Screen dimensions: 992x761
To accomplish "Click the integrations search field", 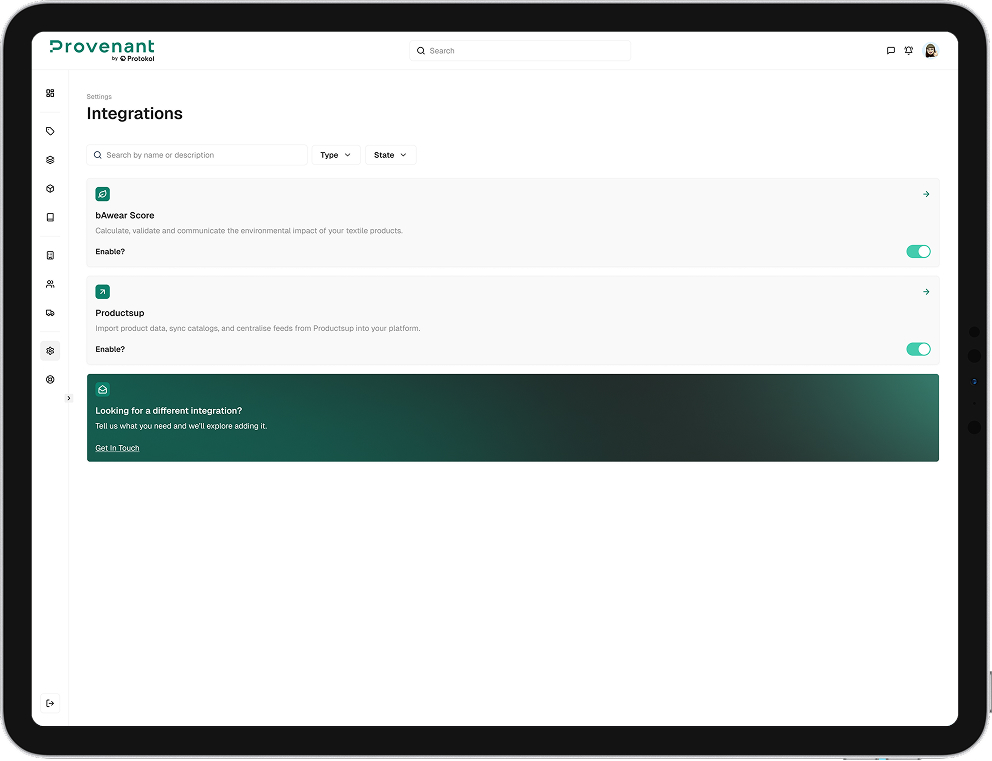I will [197, 155].
